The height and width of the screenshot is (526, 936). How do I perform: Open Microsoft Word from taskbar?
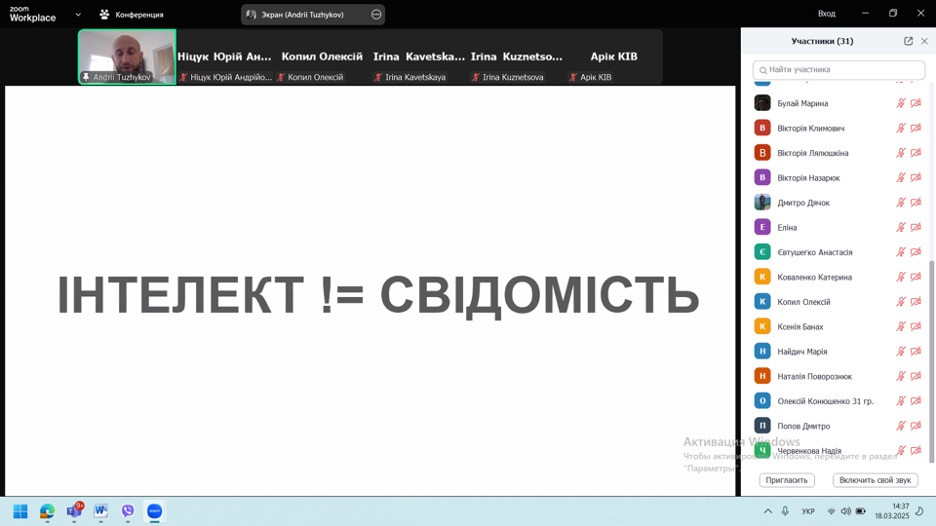[101, 511]
